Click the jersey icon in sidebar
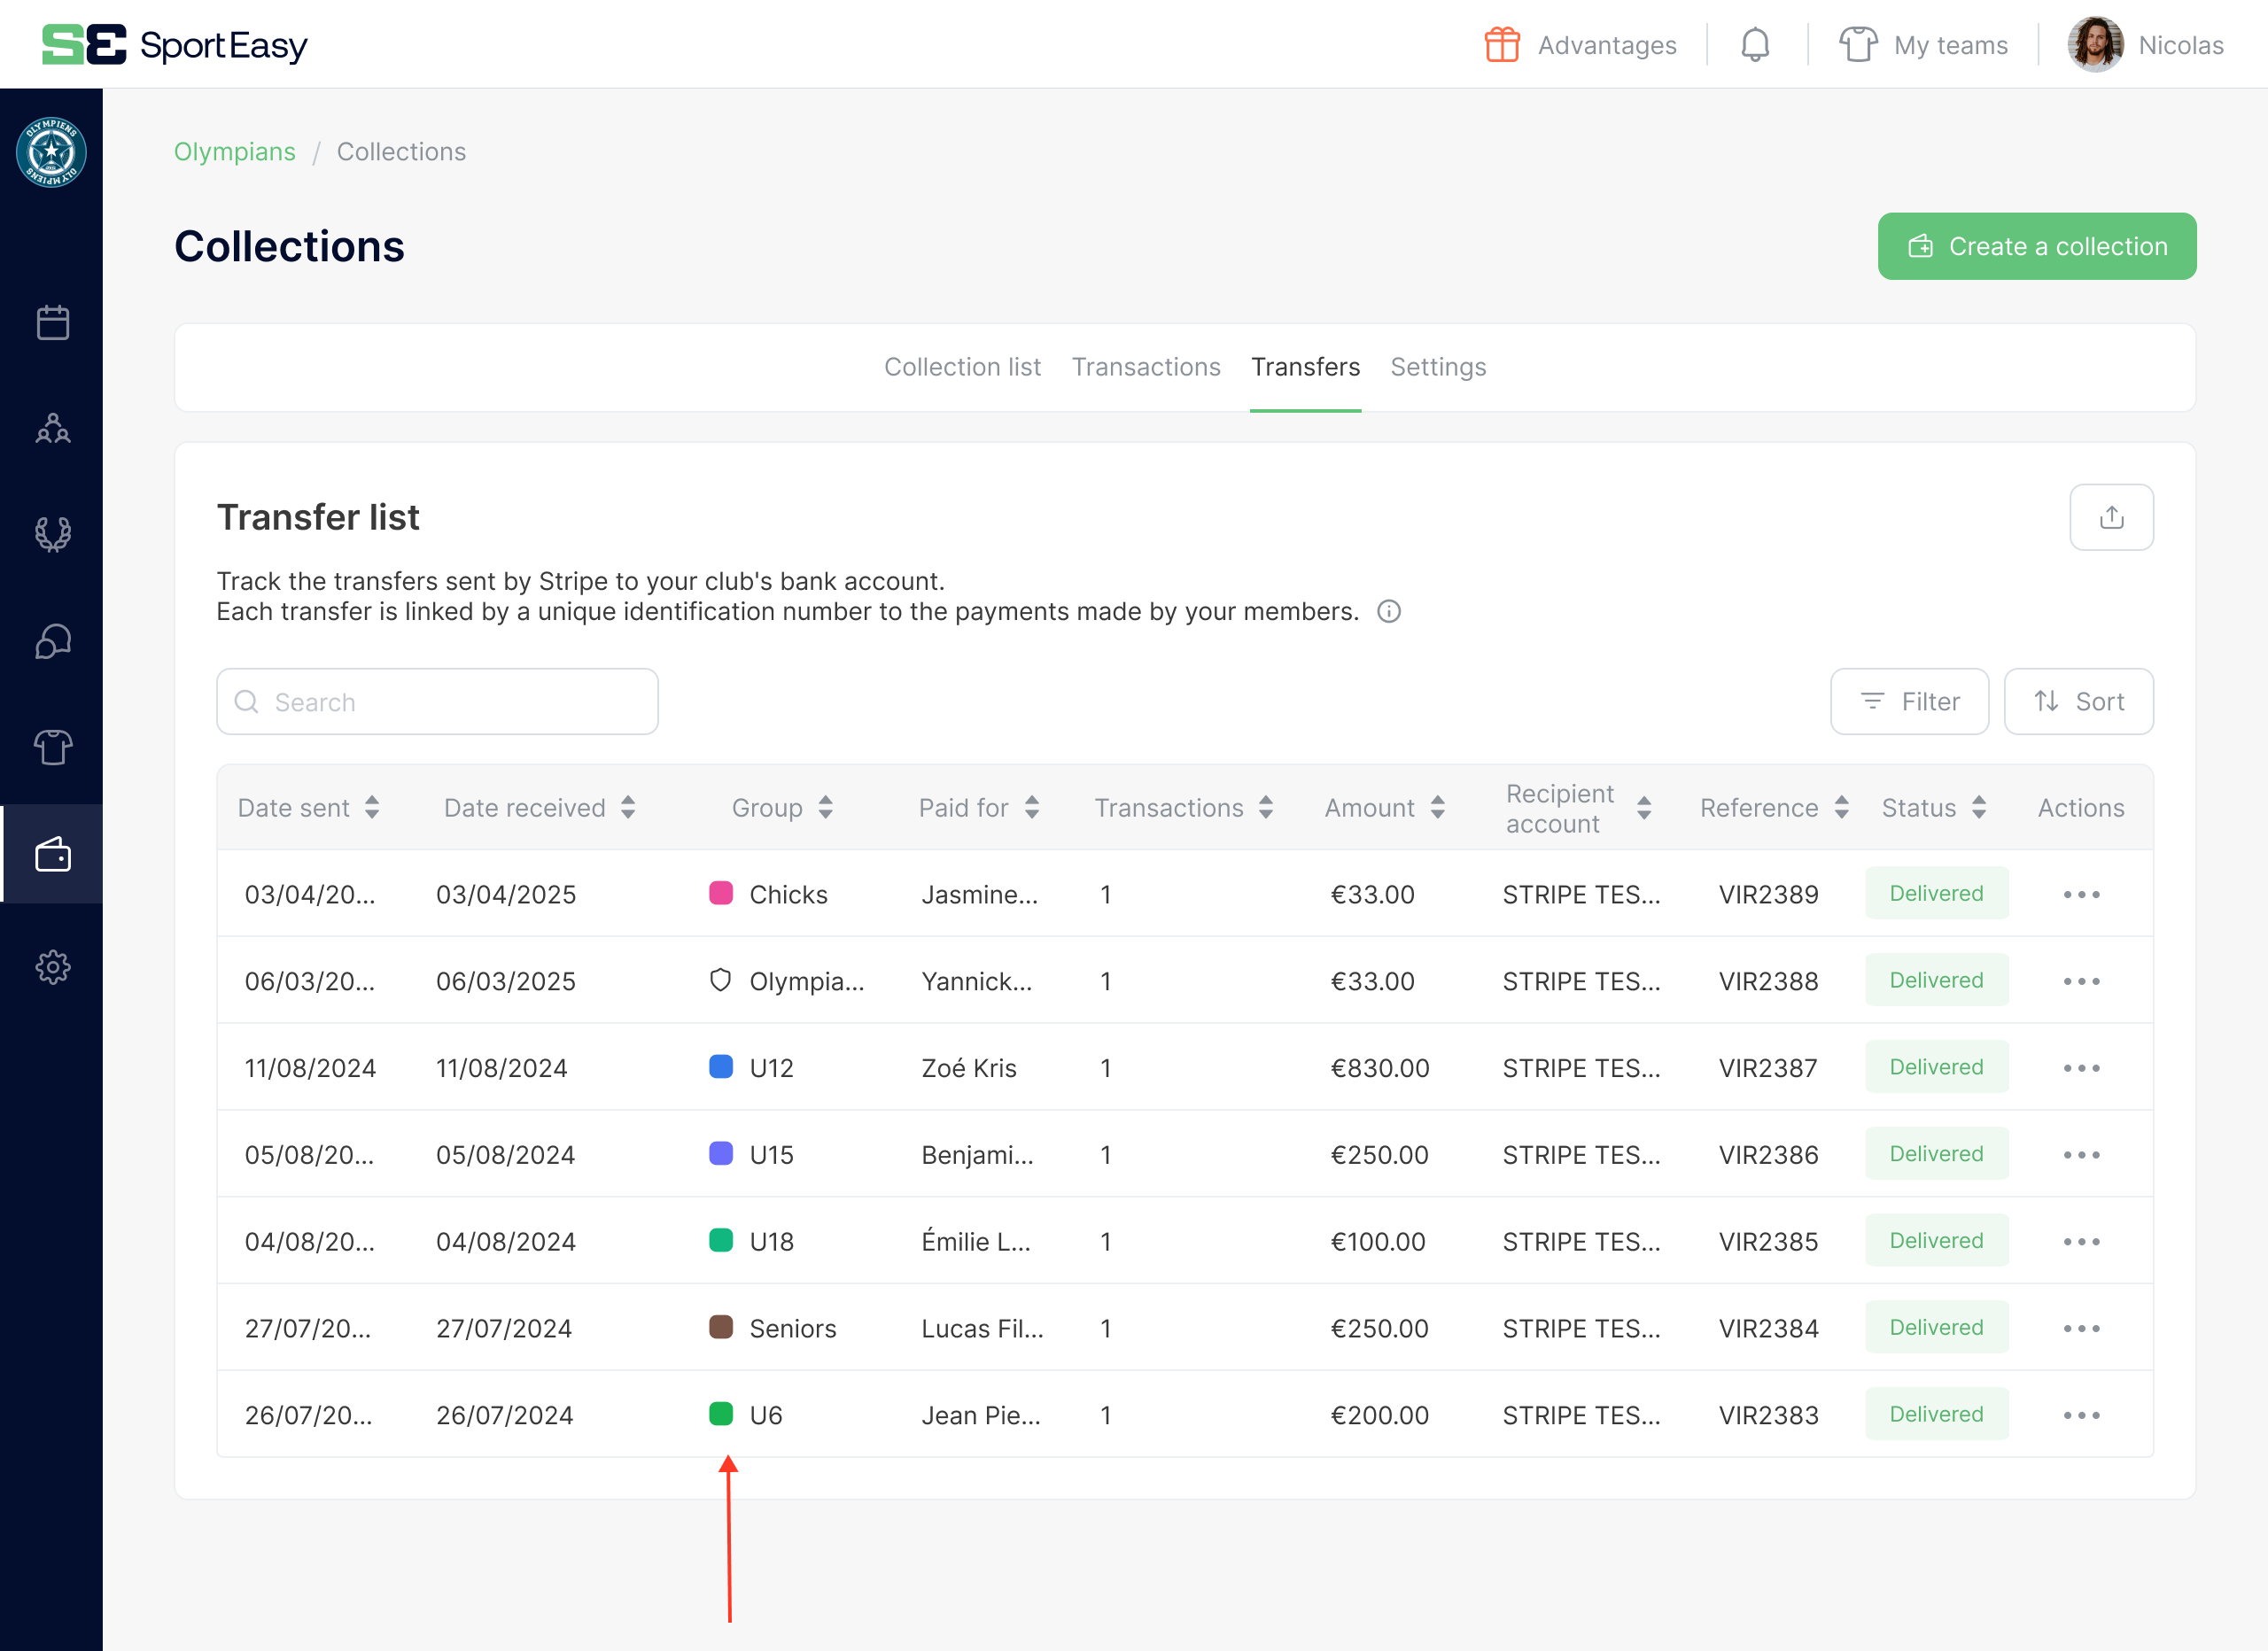Image resolution: width=2268 pixels, height=1651 pixels. [x=52, y=747]
